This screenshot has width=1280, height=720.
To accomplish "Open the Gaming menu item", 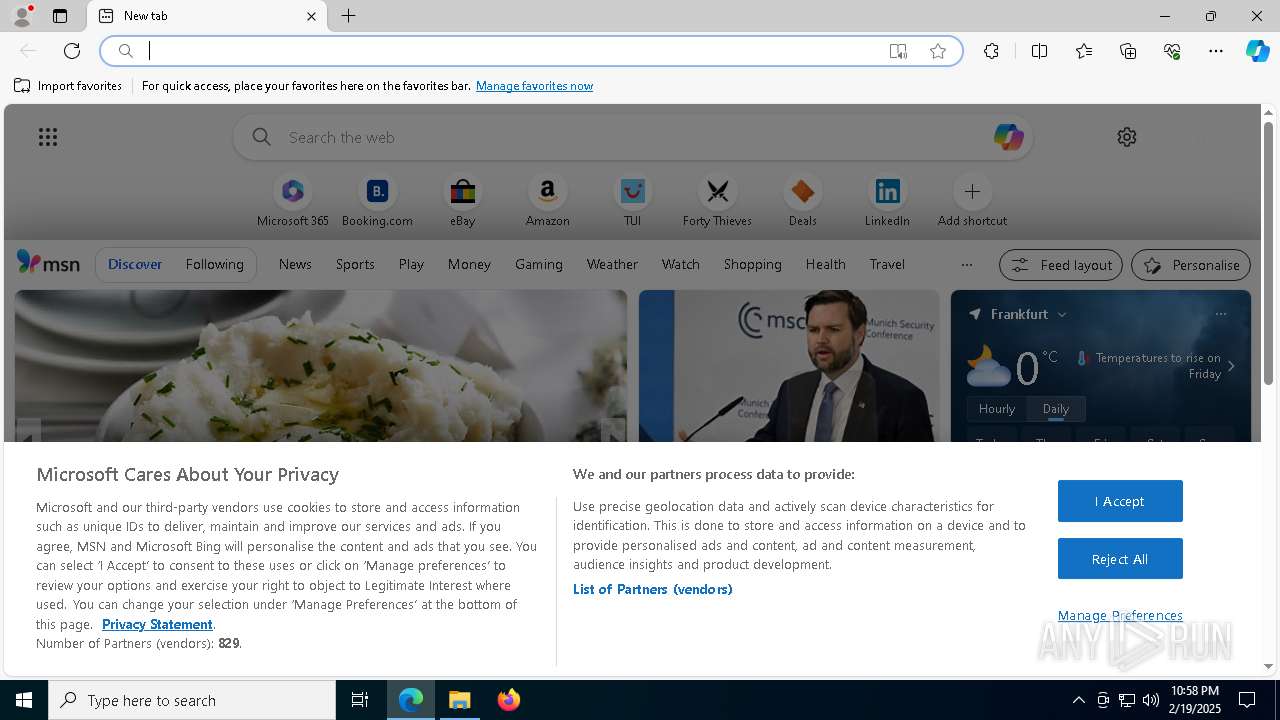I will click(539, 264).
